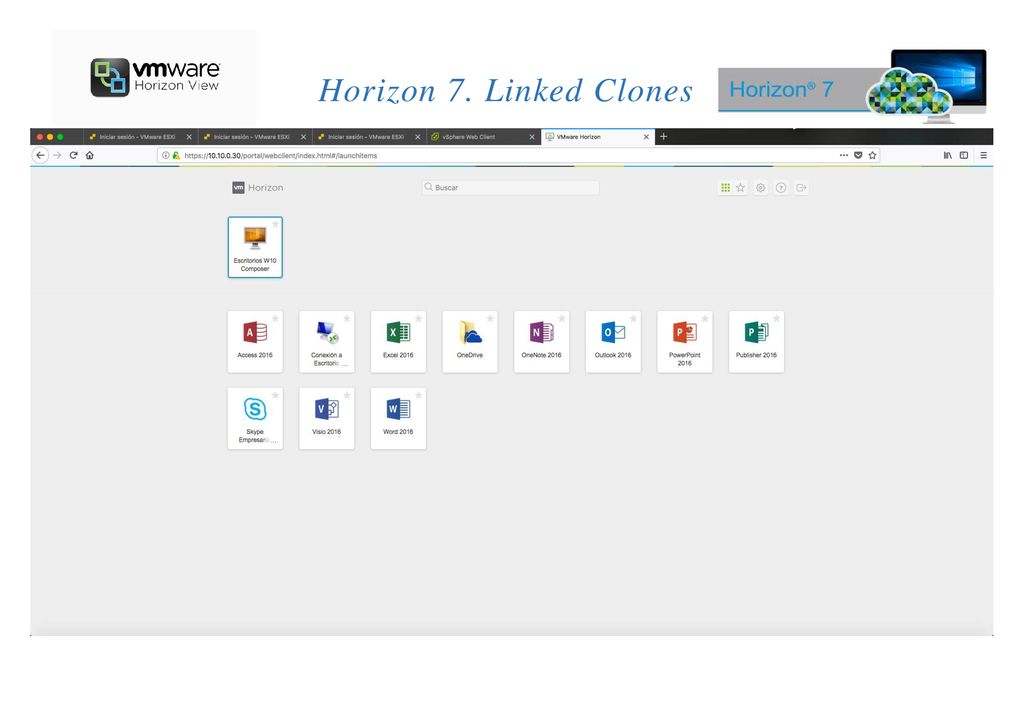Save page to Pocket icon
The image size is (1024, 724).
coord(858,155)
